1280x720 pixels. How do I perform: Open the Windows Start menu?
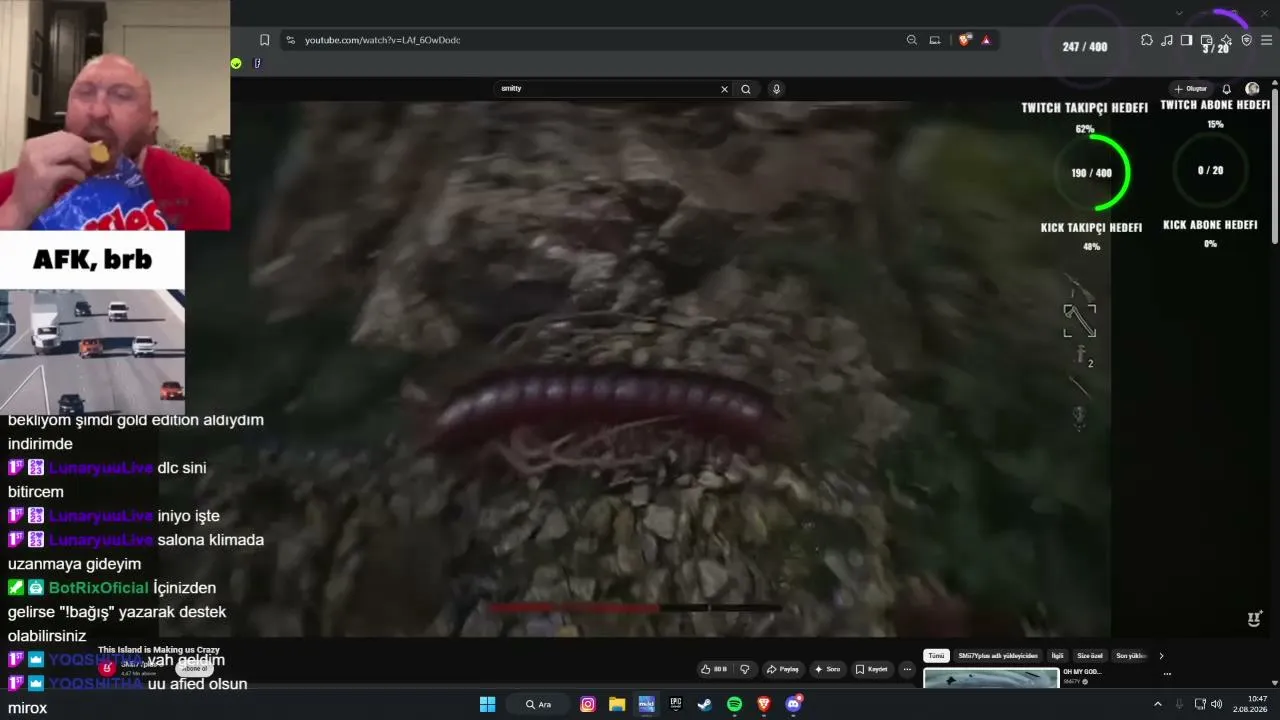[487, 704]
